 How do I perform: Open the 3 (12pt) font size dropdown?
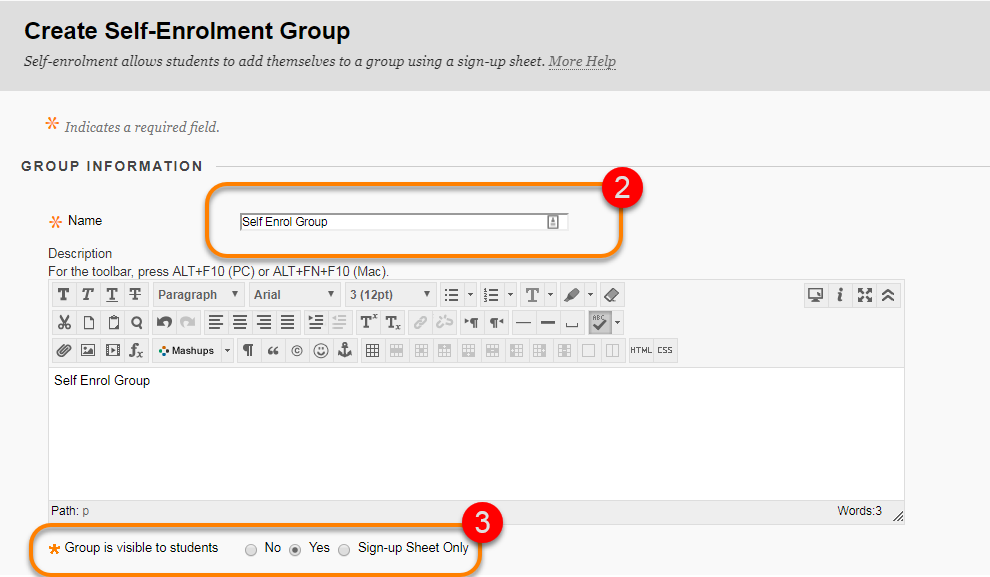pyautogui.click(x=390, y=295)
